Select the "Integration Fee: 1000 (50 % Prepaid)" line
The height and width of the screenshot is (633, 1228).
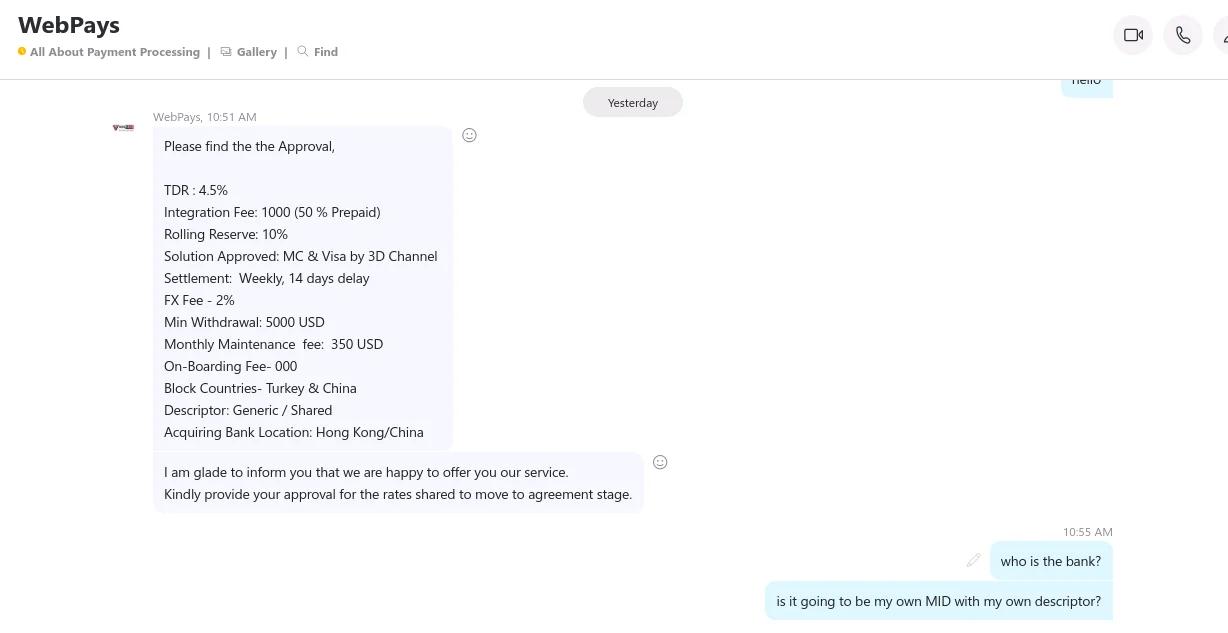(272, 212)
